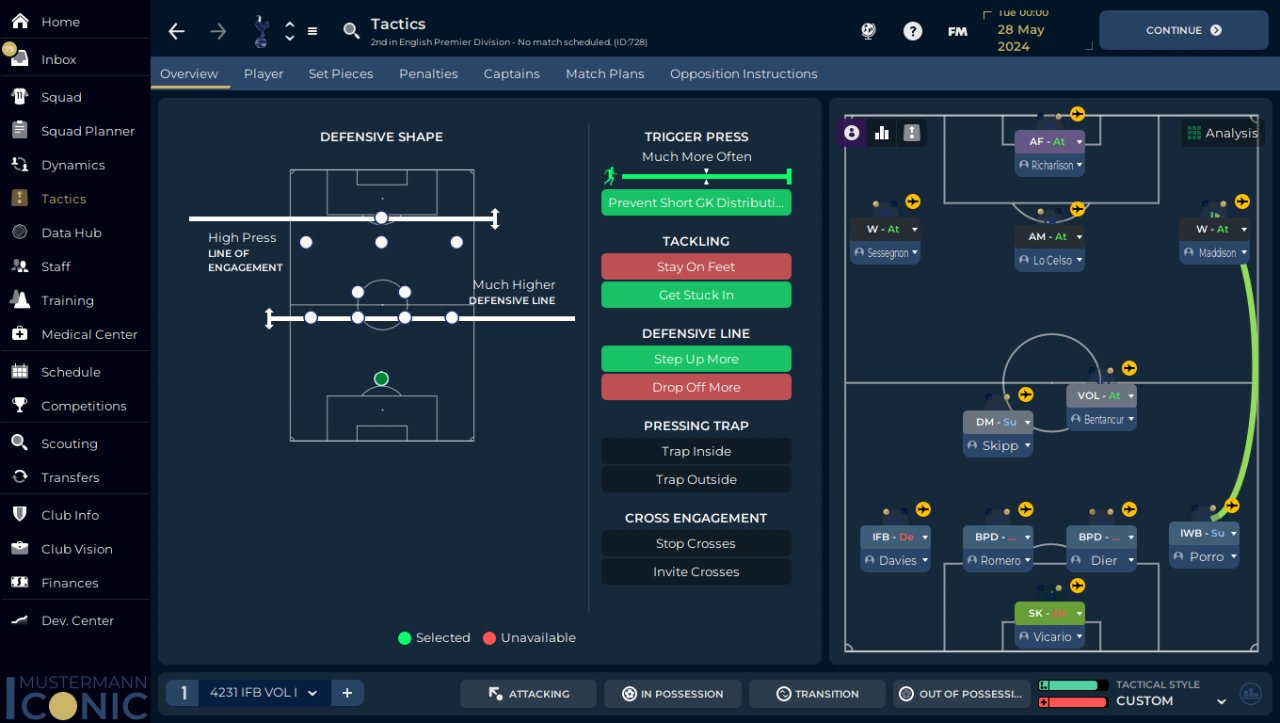
Task: Select the bar chart view icon on pitch
Action: click(882, 133)
